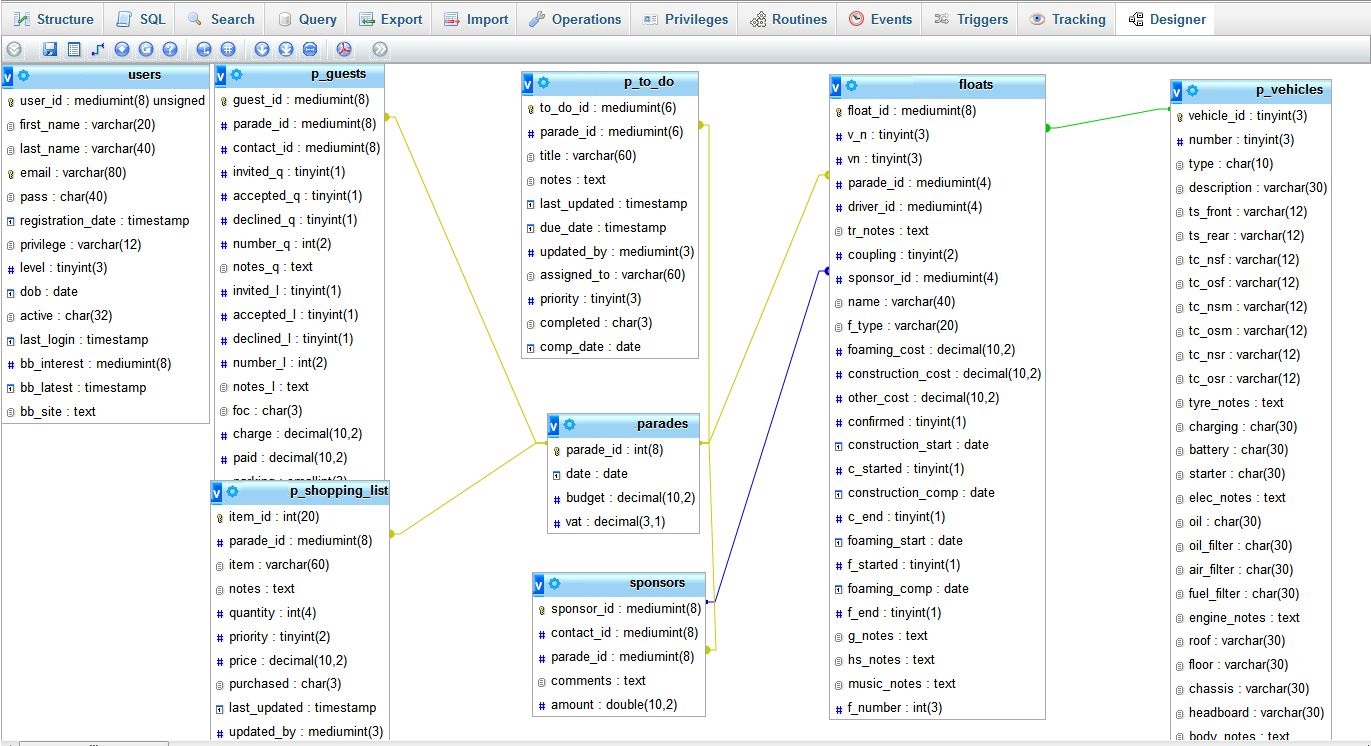Open the Privileges tab
This screenshot has width=1371, height=746.
tap(687, 19)
